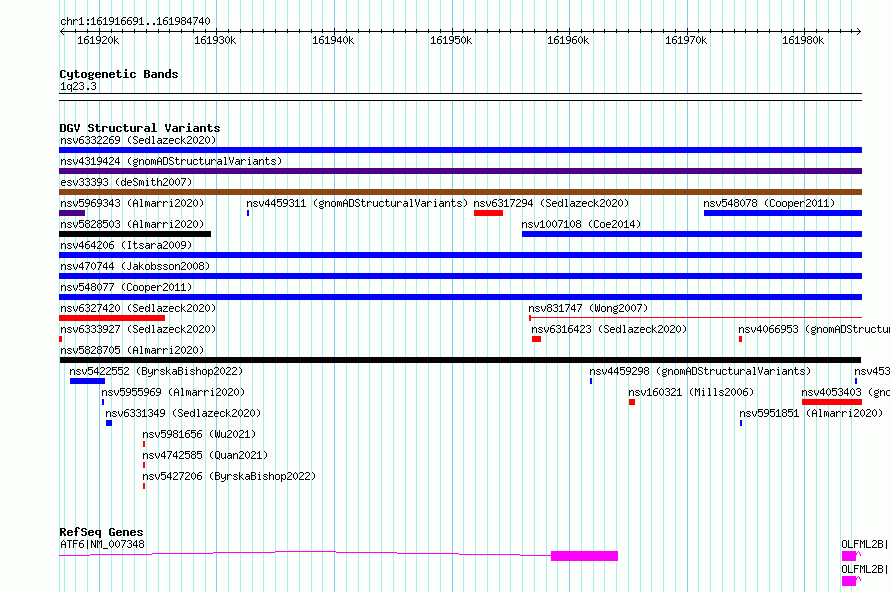Viewport: 890px width, 592px height.
Task: Select the black nsv5828705 variant bar
Action: coord(460,360)
